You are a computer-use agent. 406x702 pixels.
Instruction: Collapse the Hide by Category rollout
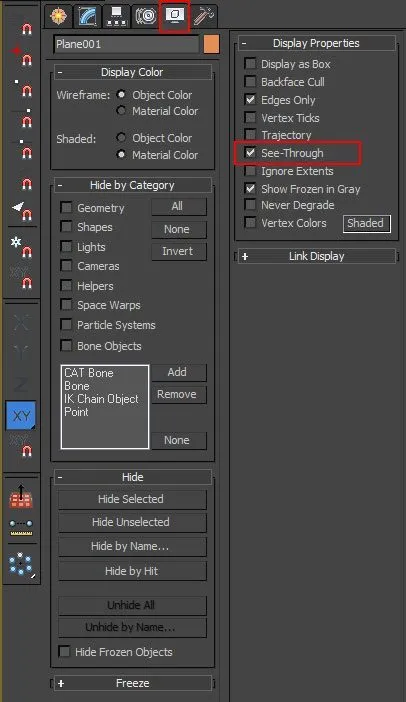(132, 185)
